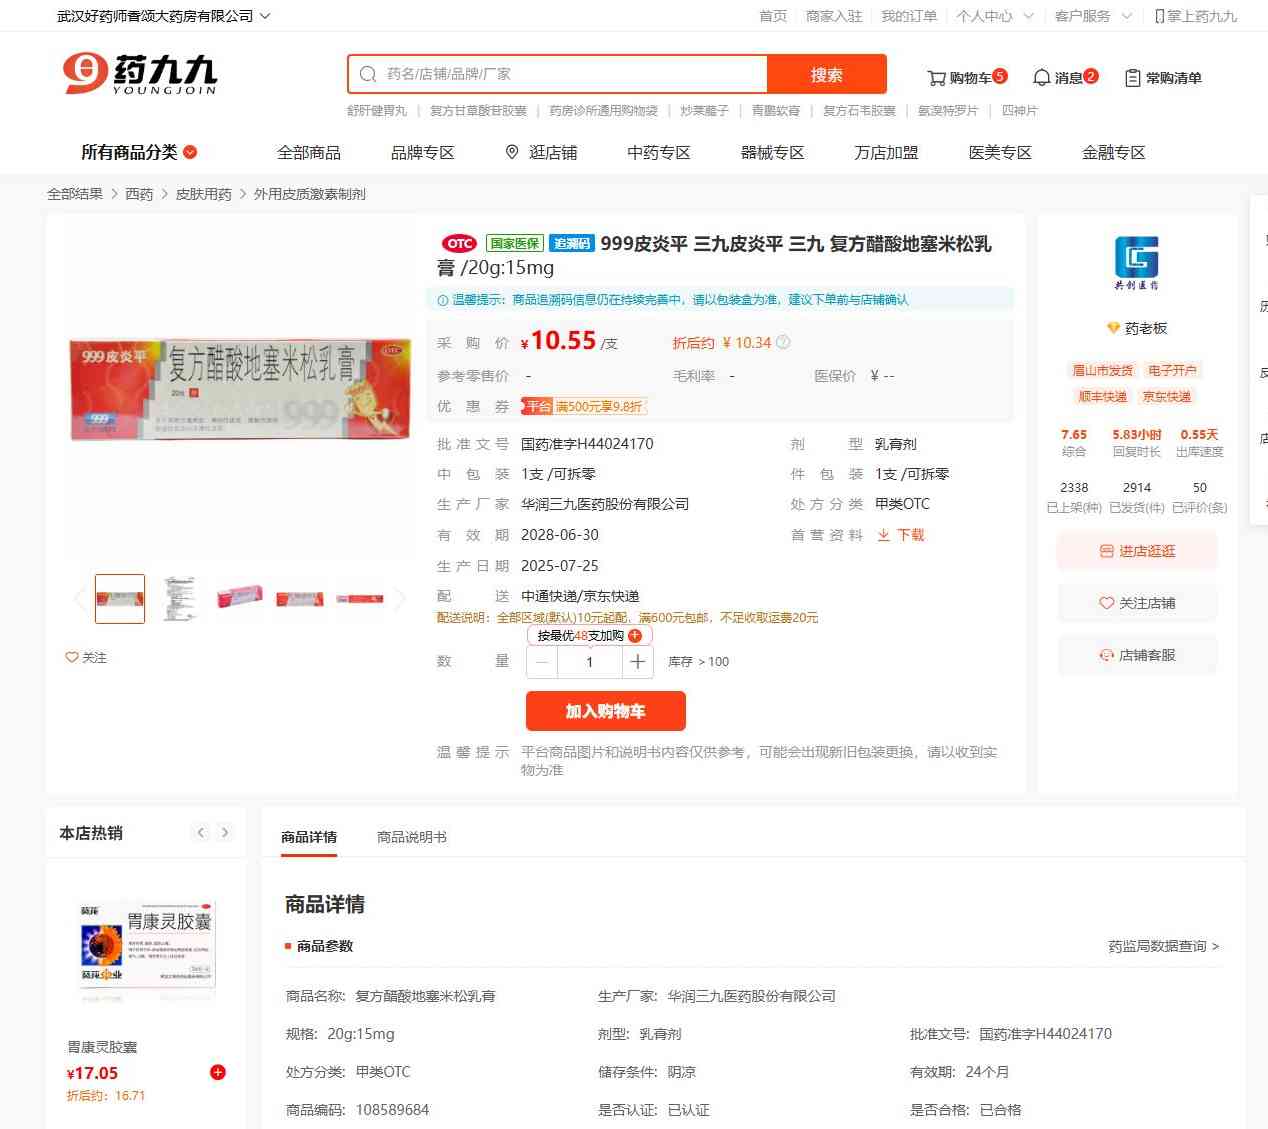Add the hot-selling 胃康灵胶囊 with red plus
Image resolution: width=1268 pixels, height=1129 pixels.
[217, 1072]
